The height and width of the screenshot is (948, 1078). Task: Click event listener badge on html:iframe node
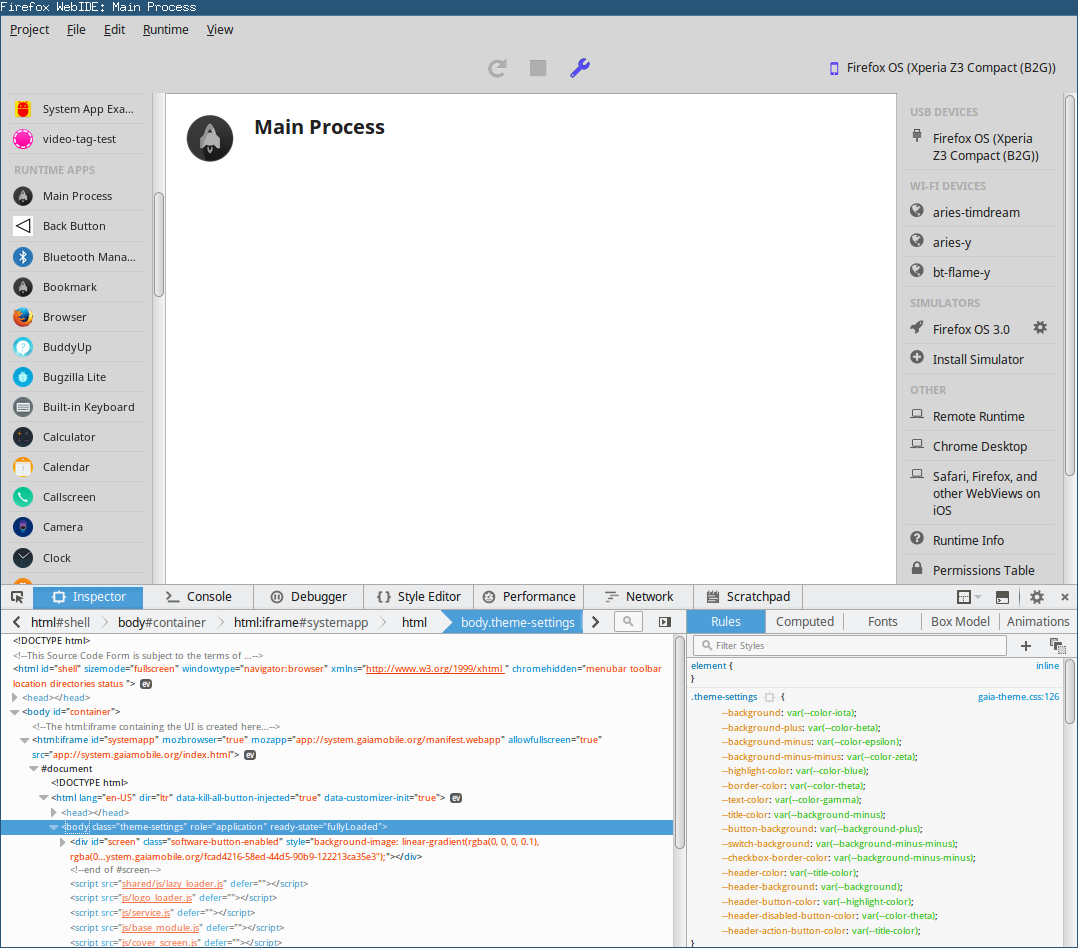tap(250, 755)
